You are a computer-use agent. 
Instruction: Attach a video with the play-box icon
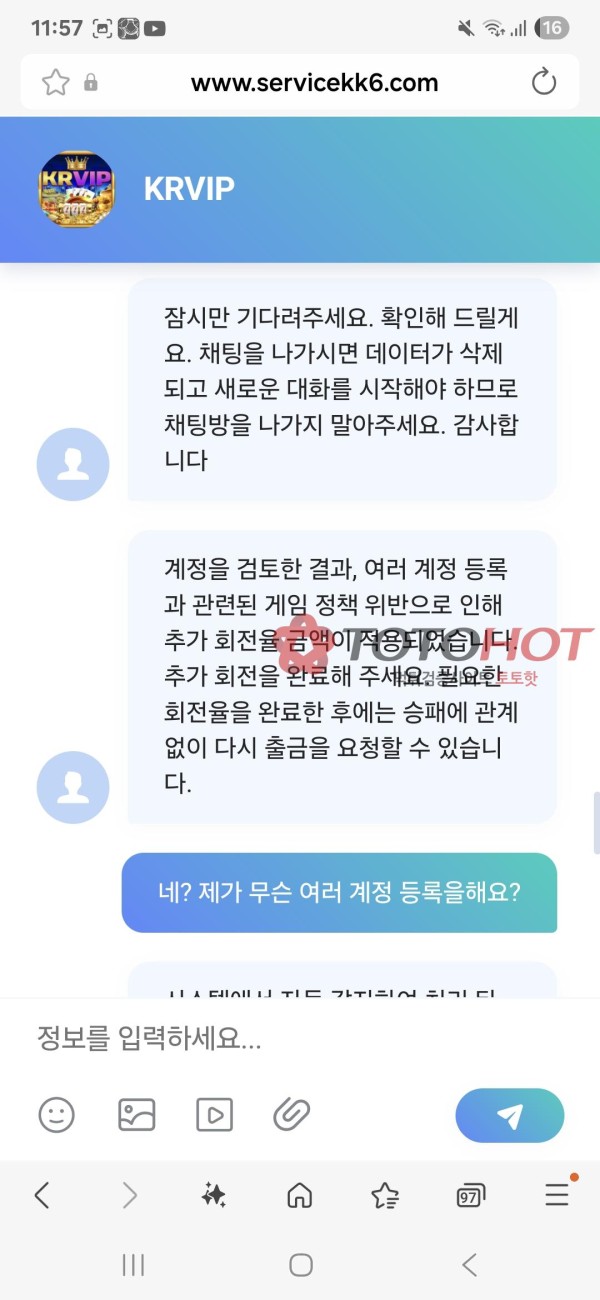click(x=214, y=1114)
